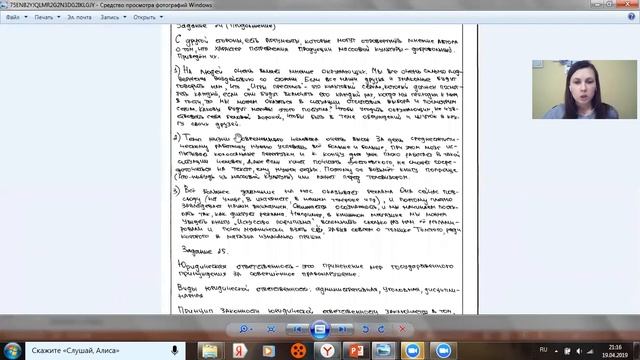Open the volume speaker tray icon
Image resolution: width=640 pixels, height=360 pixels.
[x=579, y=351]
